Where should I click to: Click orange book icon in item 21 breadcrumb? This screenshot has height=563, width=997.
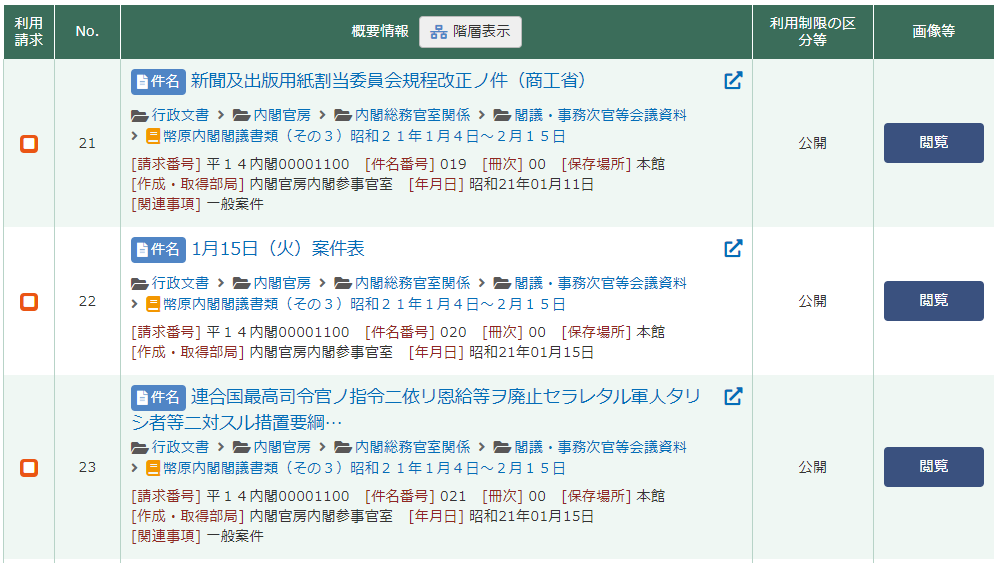pyautogui.click(x=153, y=136)
